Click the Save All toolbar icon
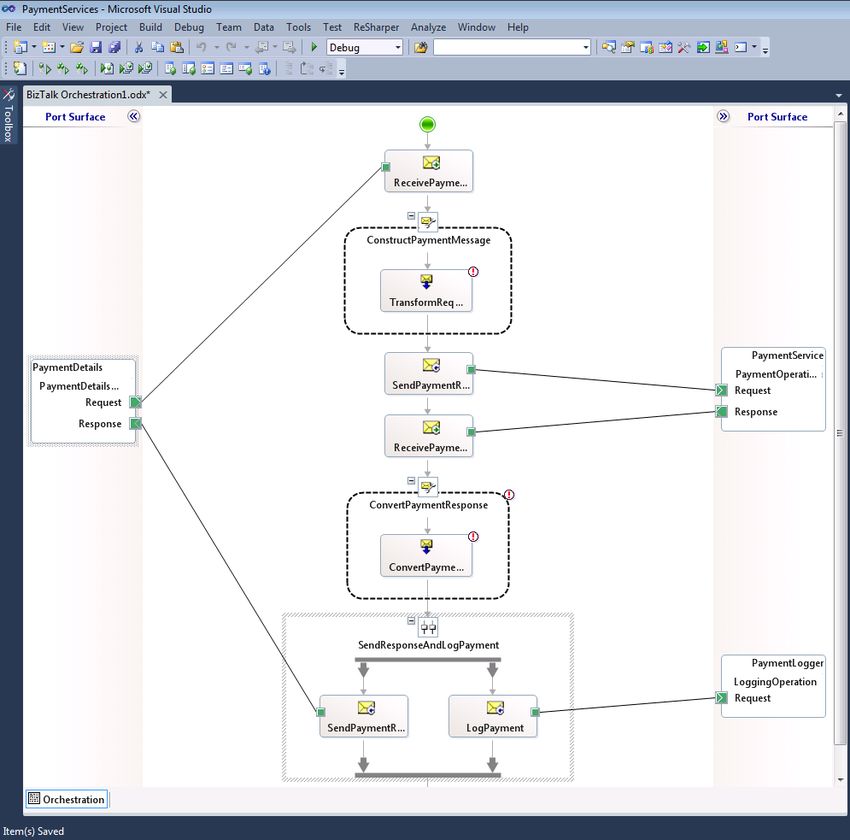 coord(114,47)
